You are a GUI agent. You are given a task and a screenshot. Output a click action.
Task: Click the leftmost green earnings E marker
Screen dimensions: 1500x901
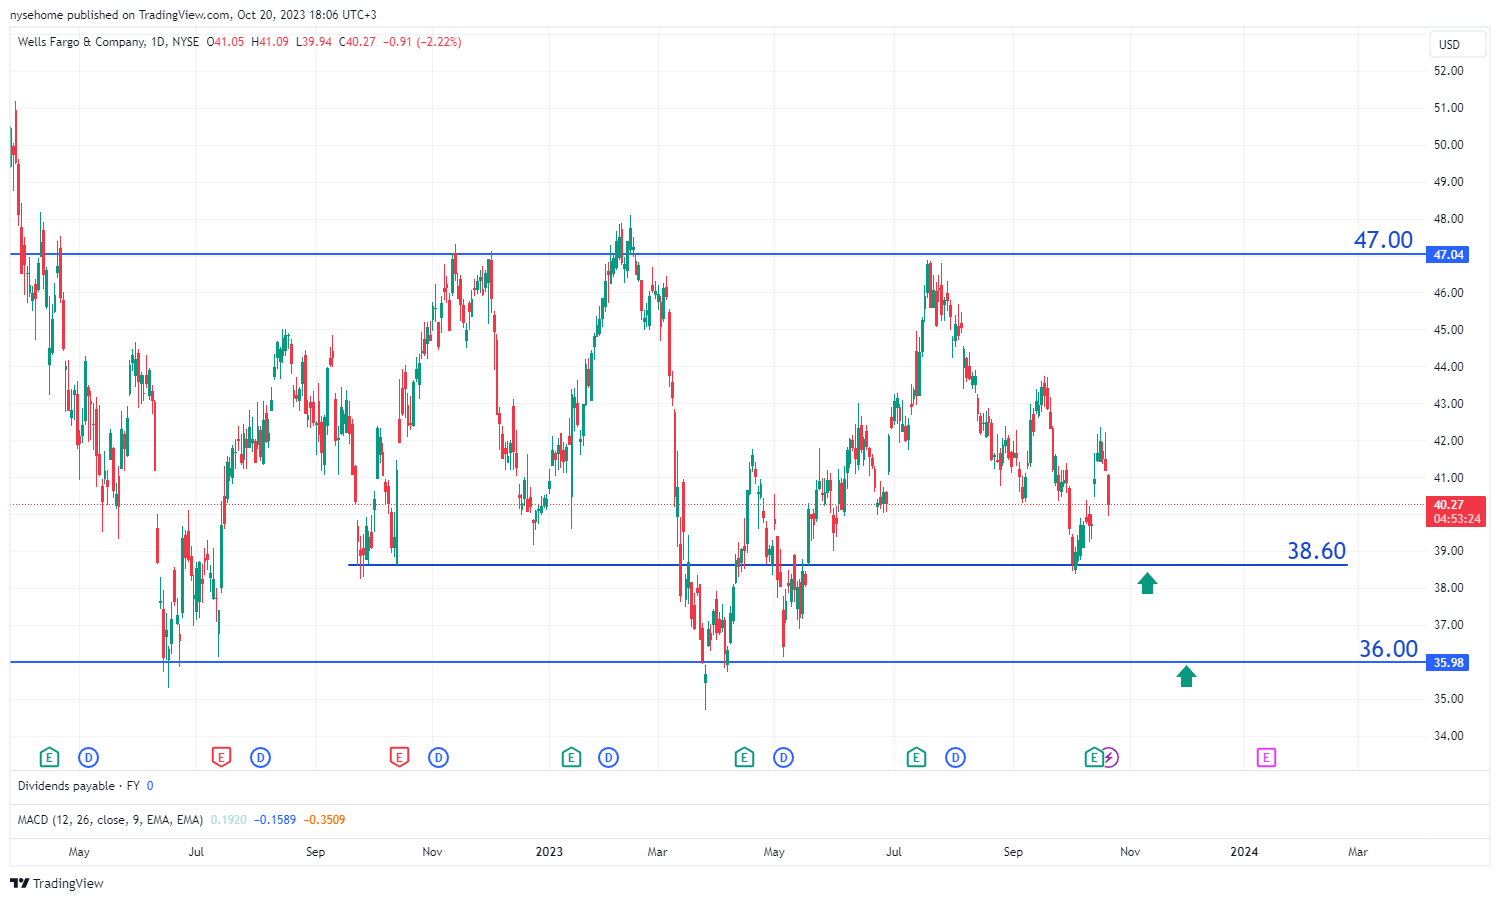pyautogui.click(x=49, y=758)
